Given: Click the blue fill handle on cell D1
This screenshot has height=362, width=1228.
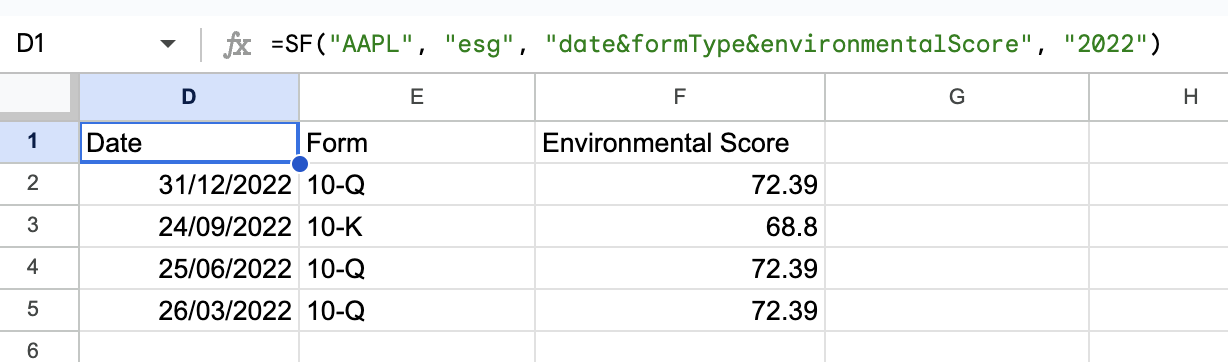Looking at the screenshot, I should (x=299, y=164).
